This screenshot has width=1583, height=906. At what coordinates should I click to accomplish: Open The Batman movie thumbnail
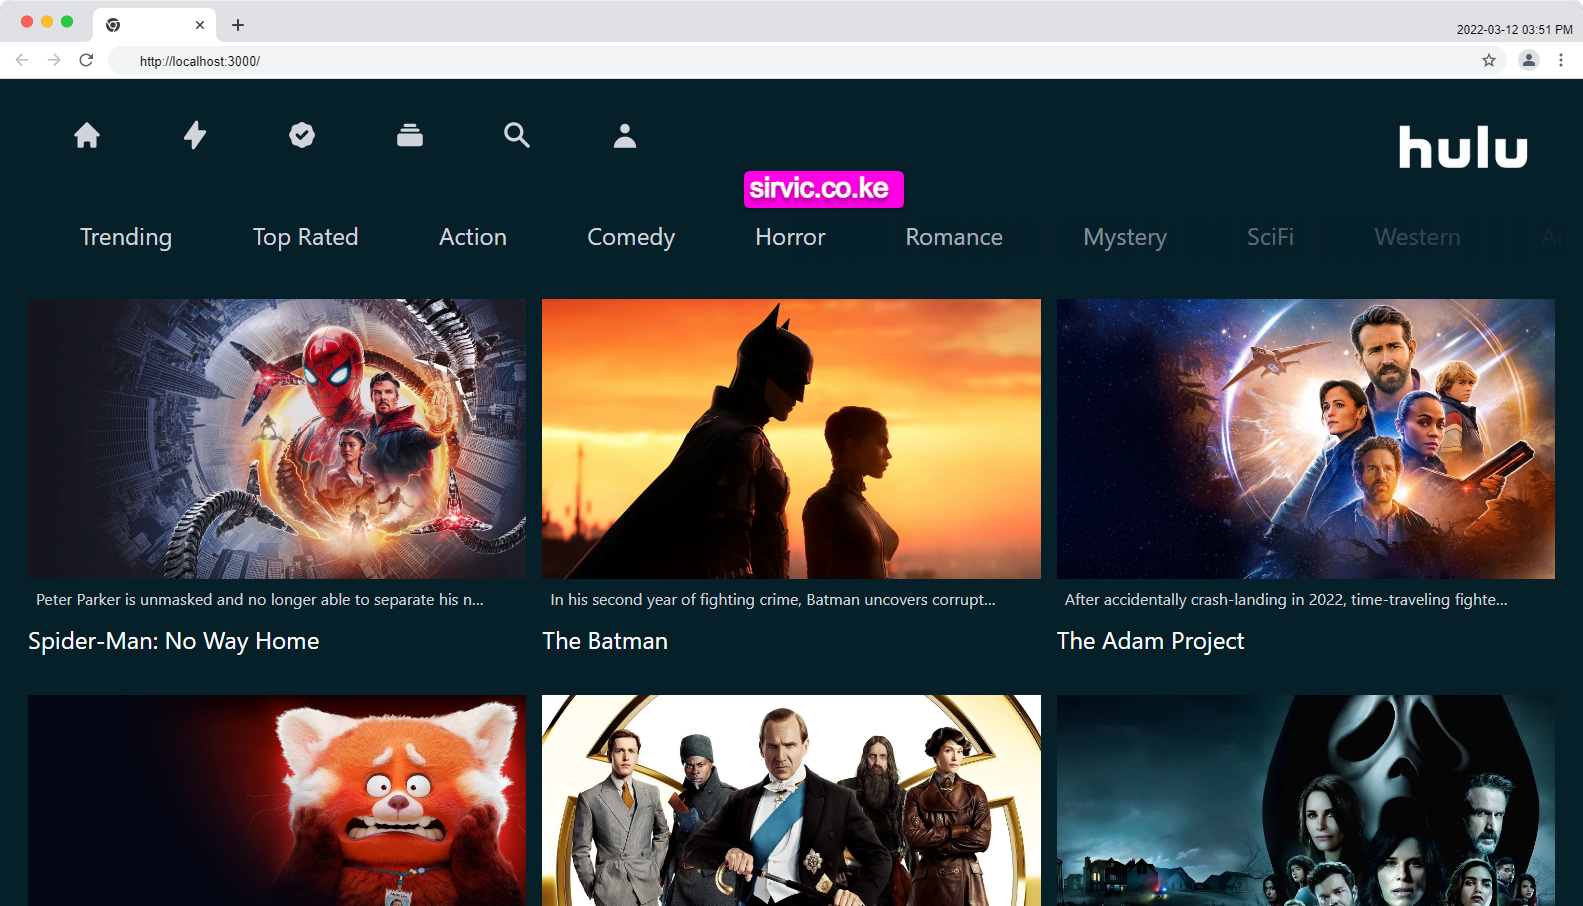791,439
